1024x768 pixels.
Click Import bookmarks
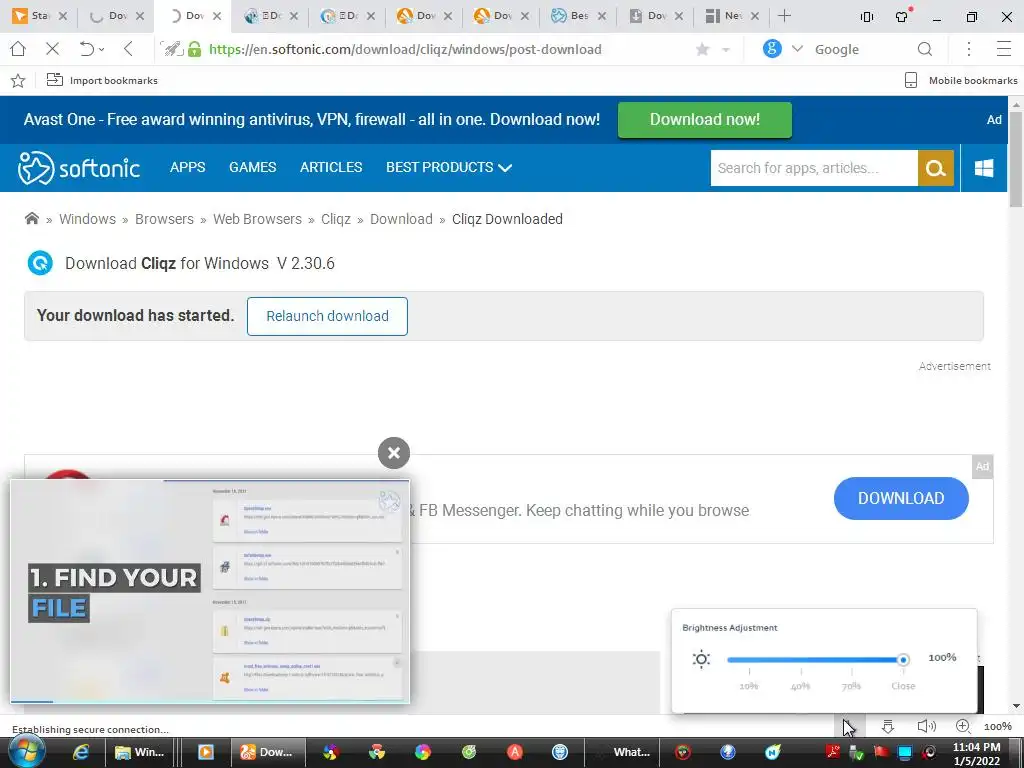coord(102,80)
